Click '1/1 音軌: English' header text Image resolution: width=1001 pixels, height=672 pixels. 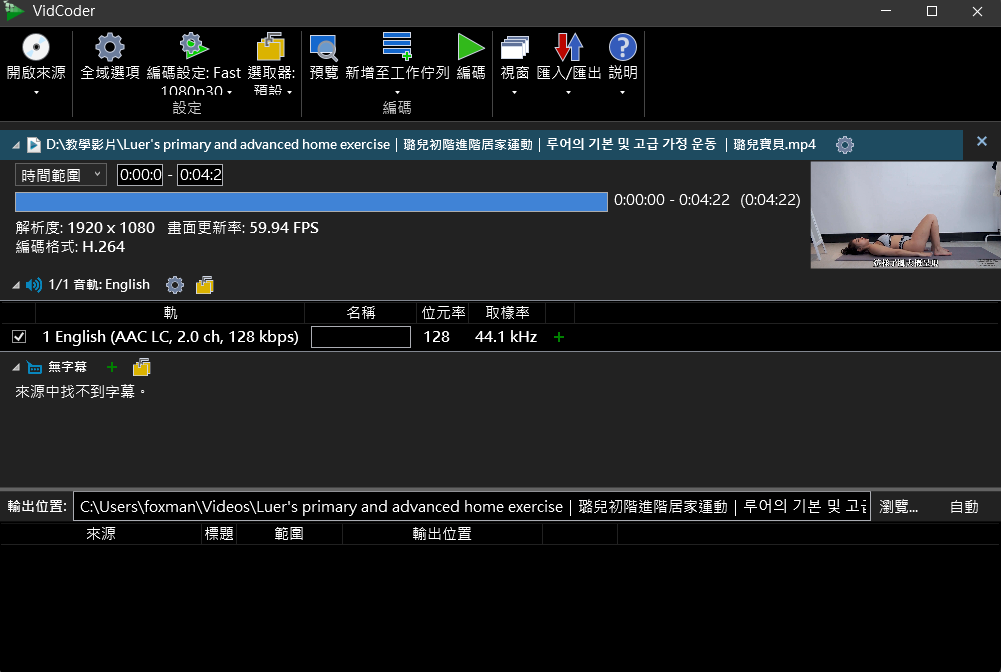[99, 285]
